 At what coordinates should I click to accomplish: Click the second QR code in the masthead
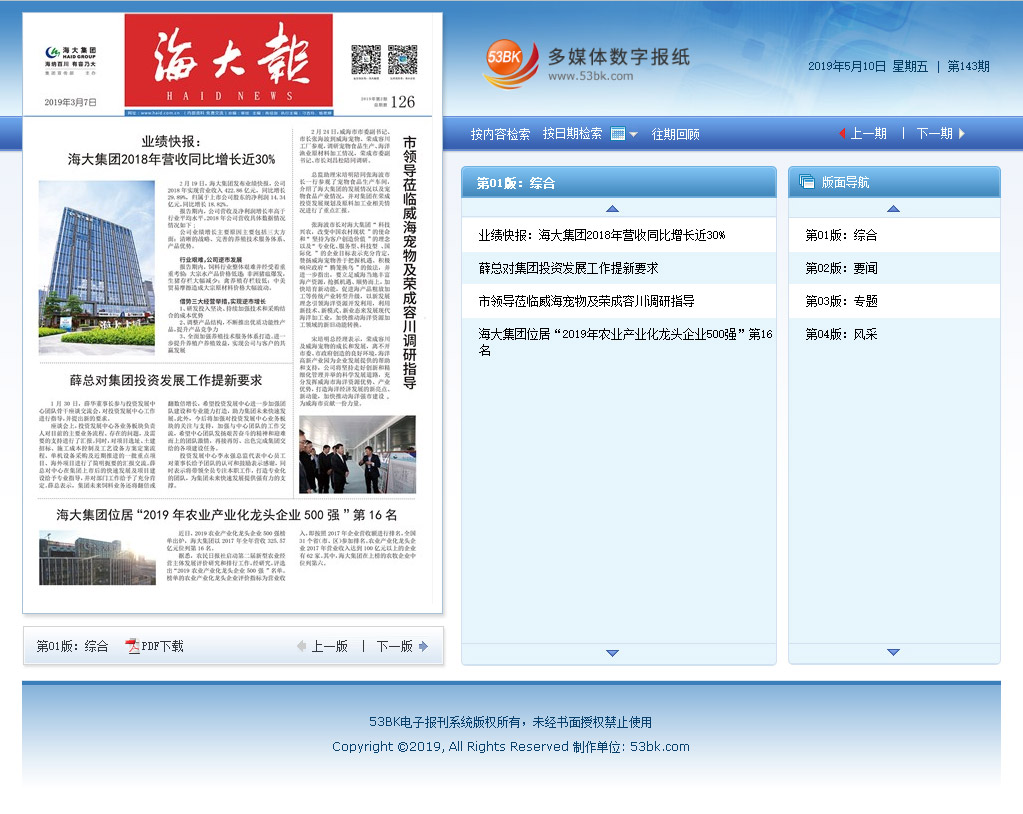402,61
